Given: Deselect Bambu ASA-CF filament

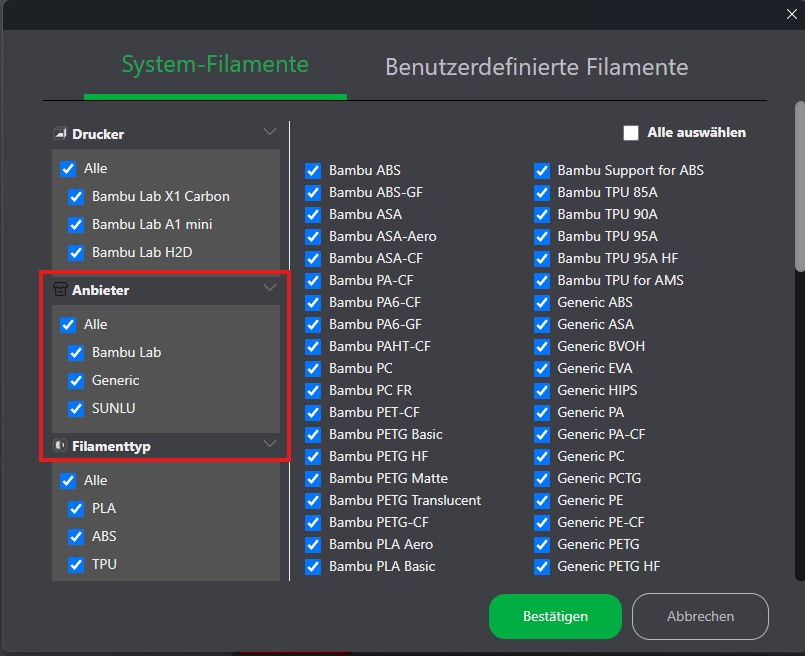Looking at the screenshot, I should (313, 259).
